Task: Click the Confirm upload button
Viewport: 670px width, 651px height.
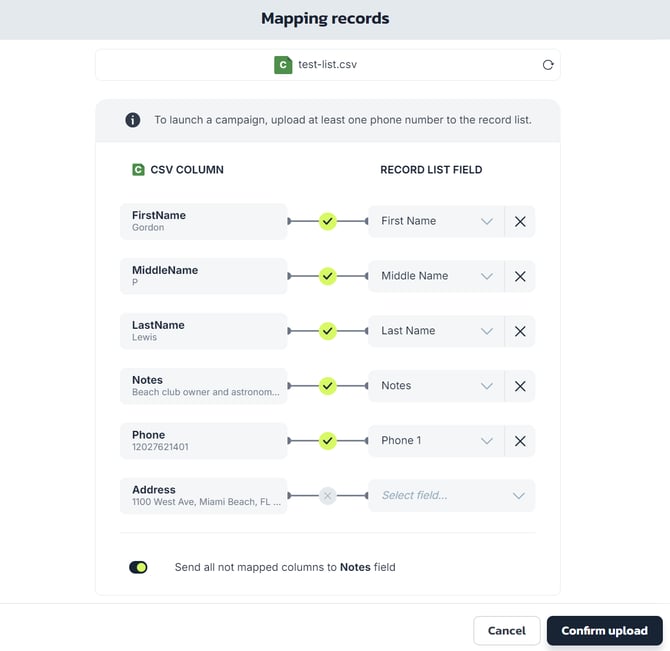Action: coord(605,630)
